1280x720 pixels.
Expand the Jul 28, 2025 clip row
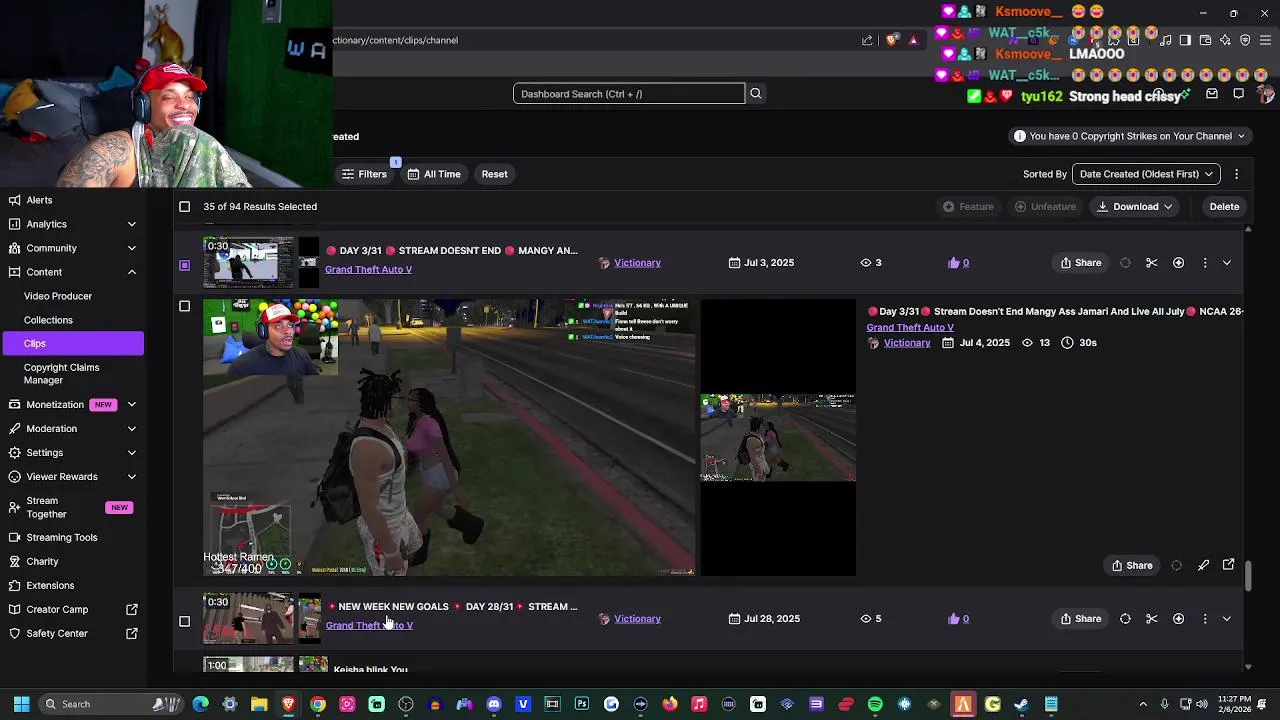pyautogui.click(x=1227, y=619)
